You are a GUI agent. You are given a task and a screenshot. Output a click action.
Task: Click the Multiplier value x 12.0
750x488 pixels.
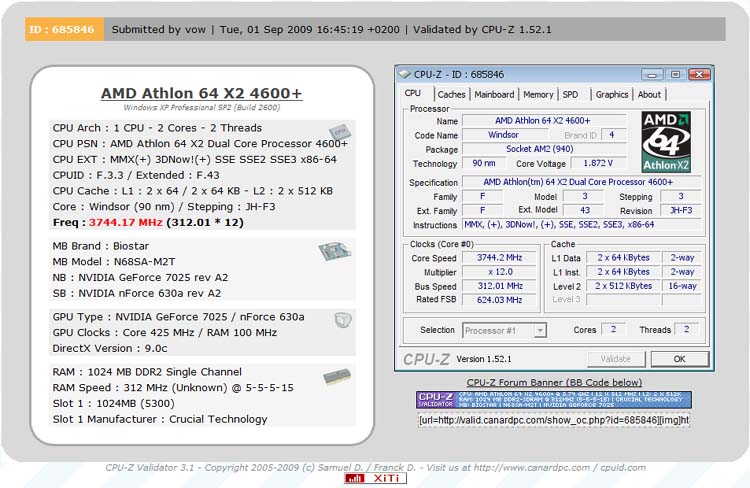click(499, 272)
